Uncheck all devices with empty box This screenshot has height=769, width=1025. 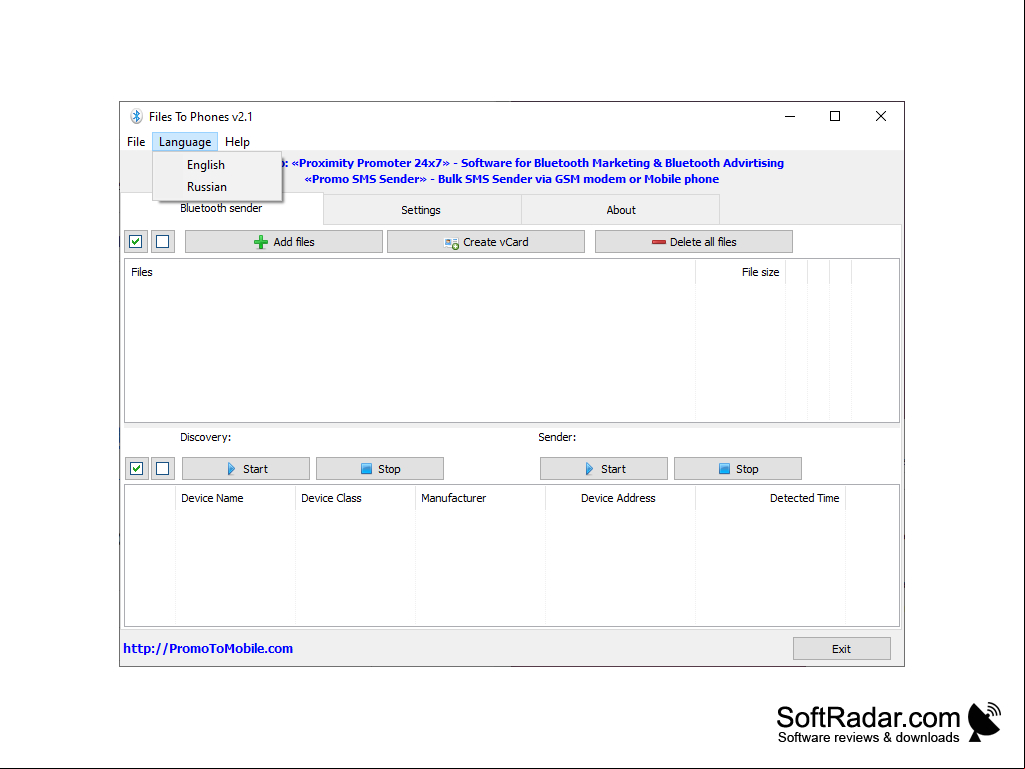163,468
